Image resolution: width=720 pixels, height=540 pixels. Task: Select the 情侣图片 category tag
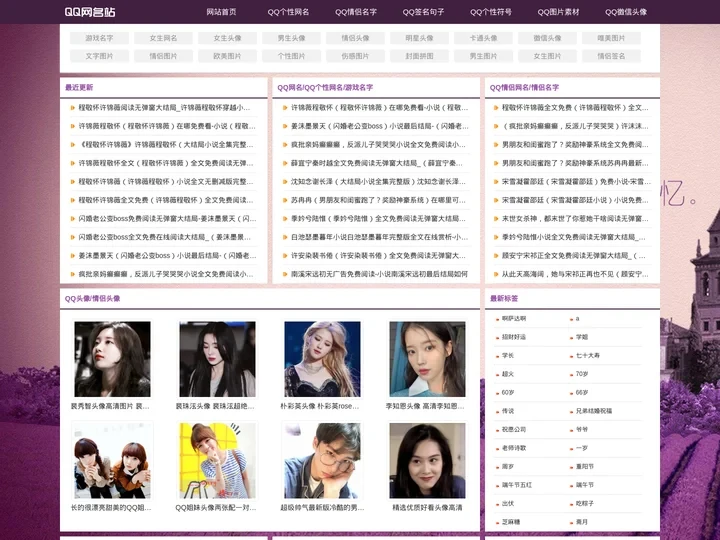pyautogui.click(x=163, y=56)
